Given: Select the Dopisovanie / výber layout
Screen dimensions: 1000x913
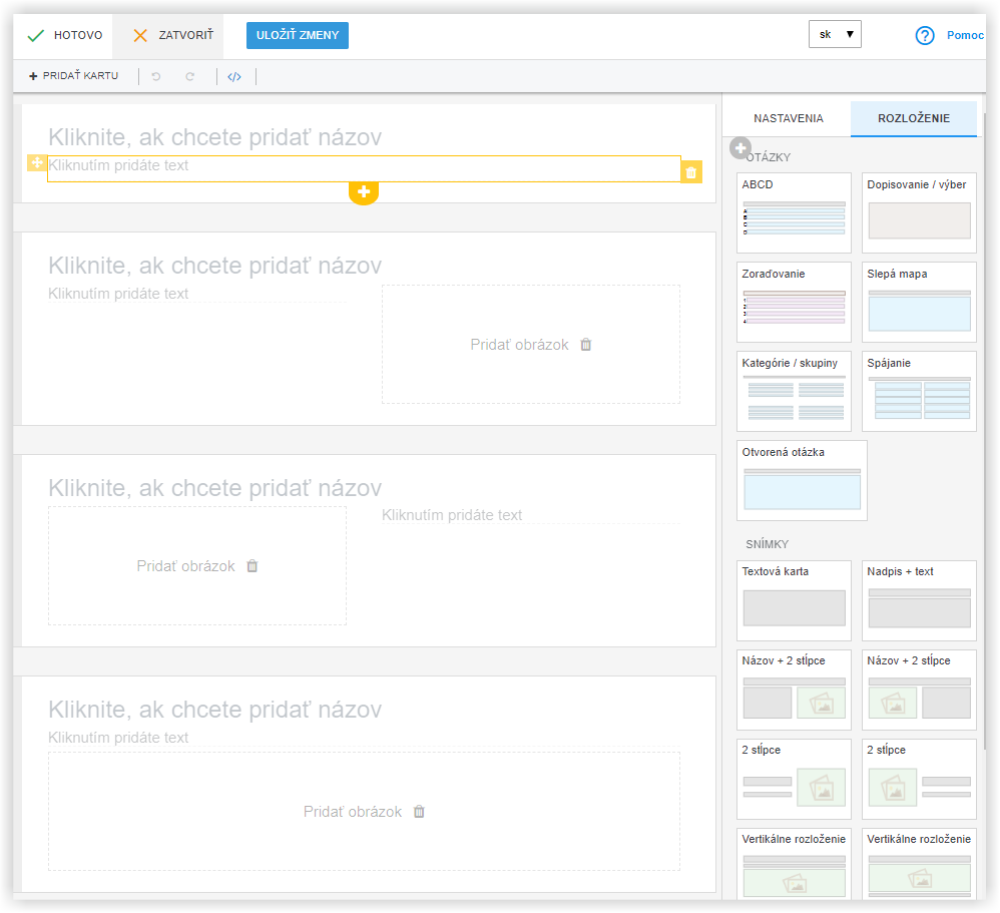Looking at the screenshot, I should coord(919,212).
